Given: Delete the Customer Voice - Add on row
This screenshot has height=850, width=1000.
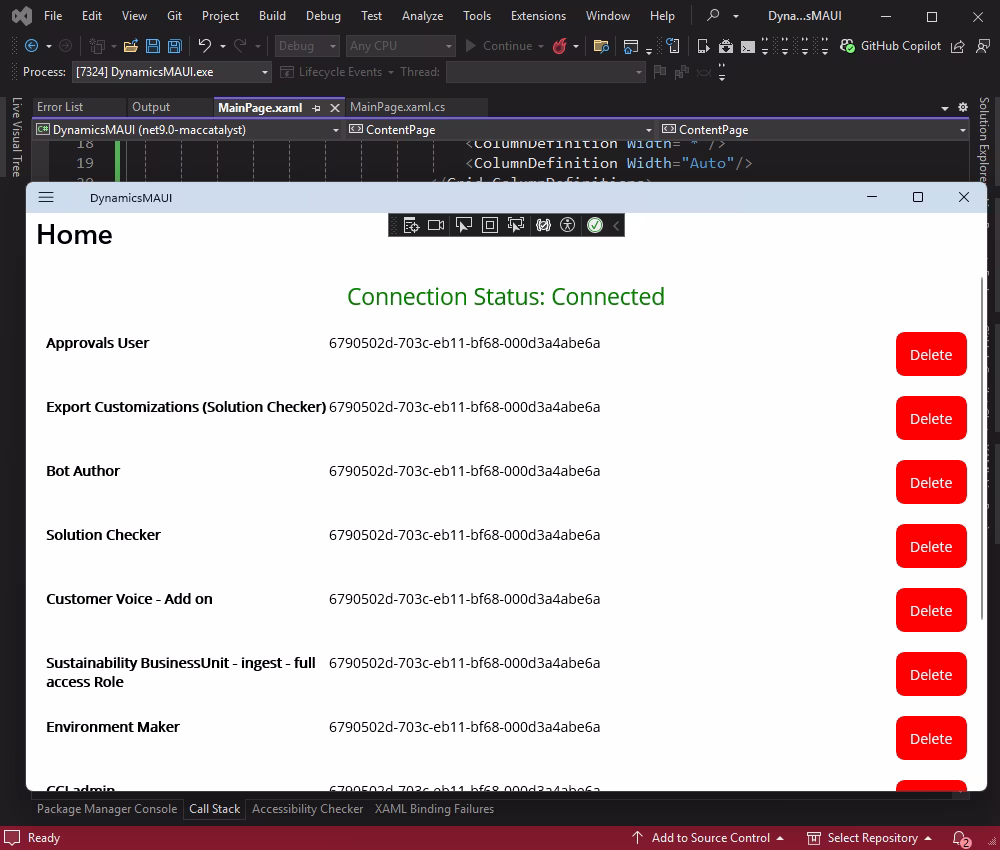Looking at the screenshot, I should [930, 611].
